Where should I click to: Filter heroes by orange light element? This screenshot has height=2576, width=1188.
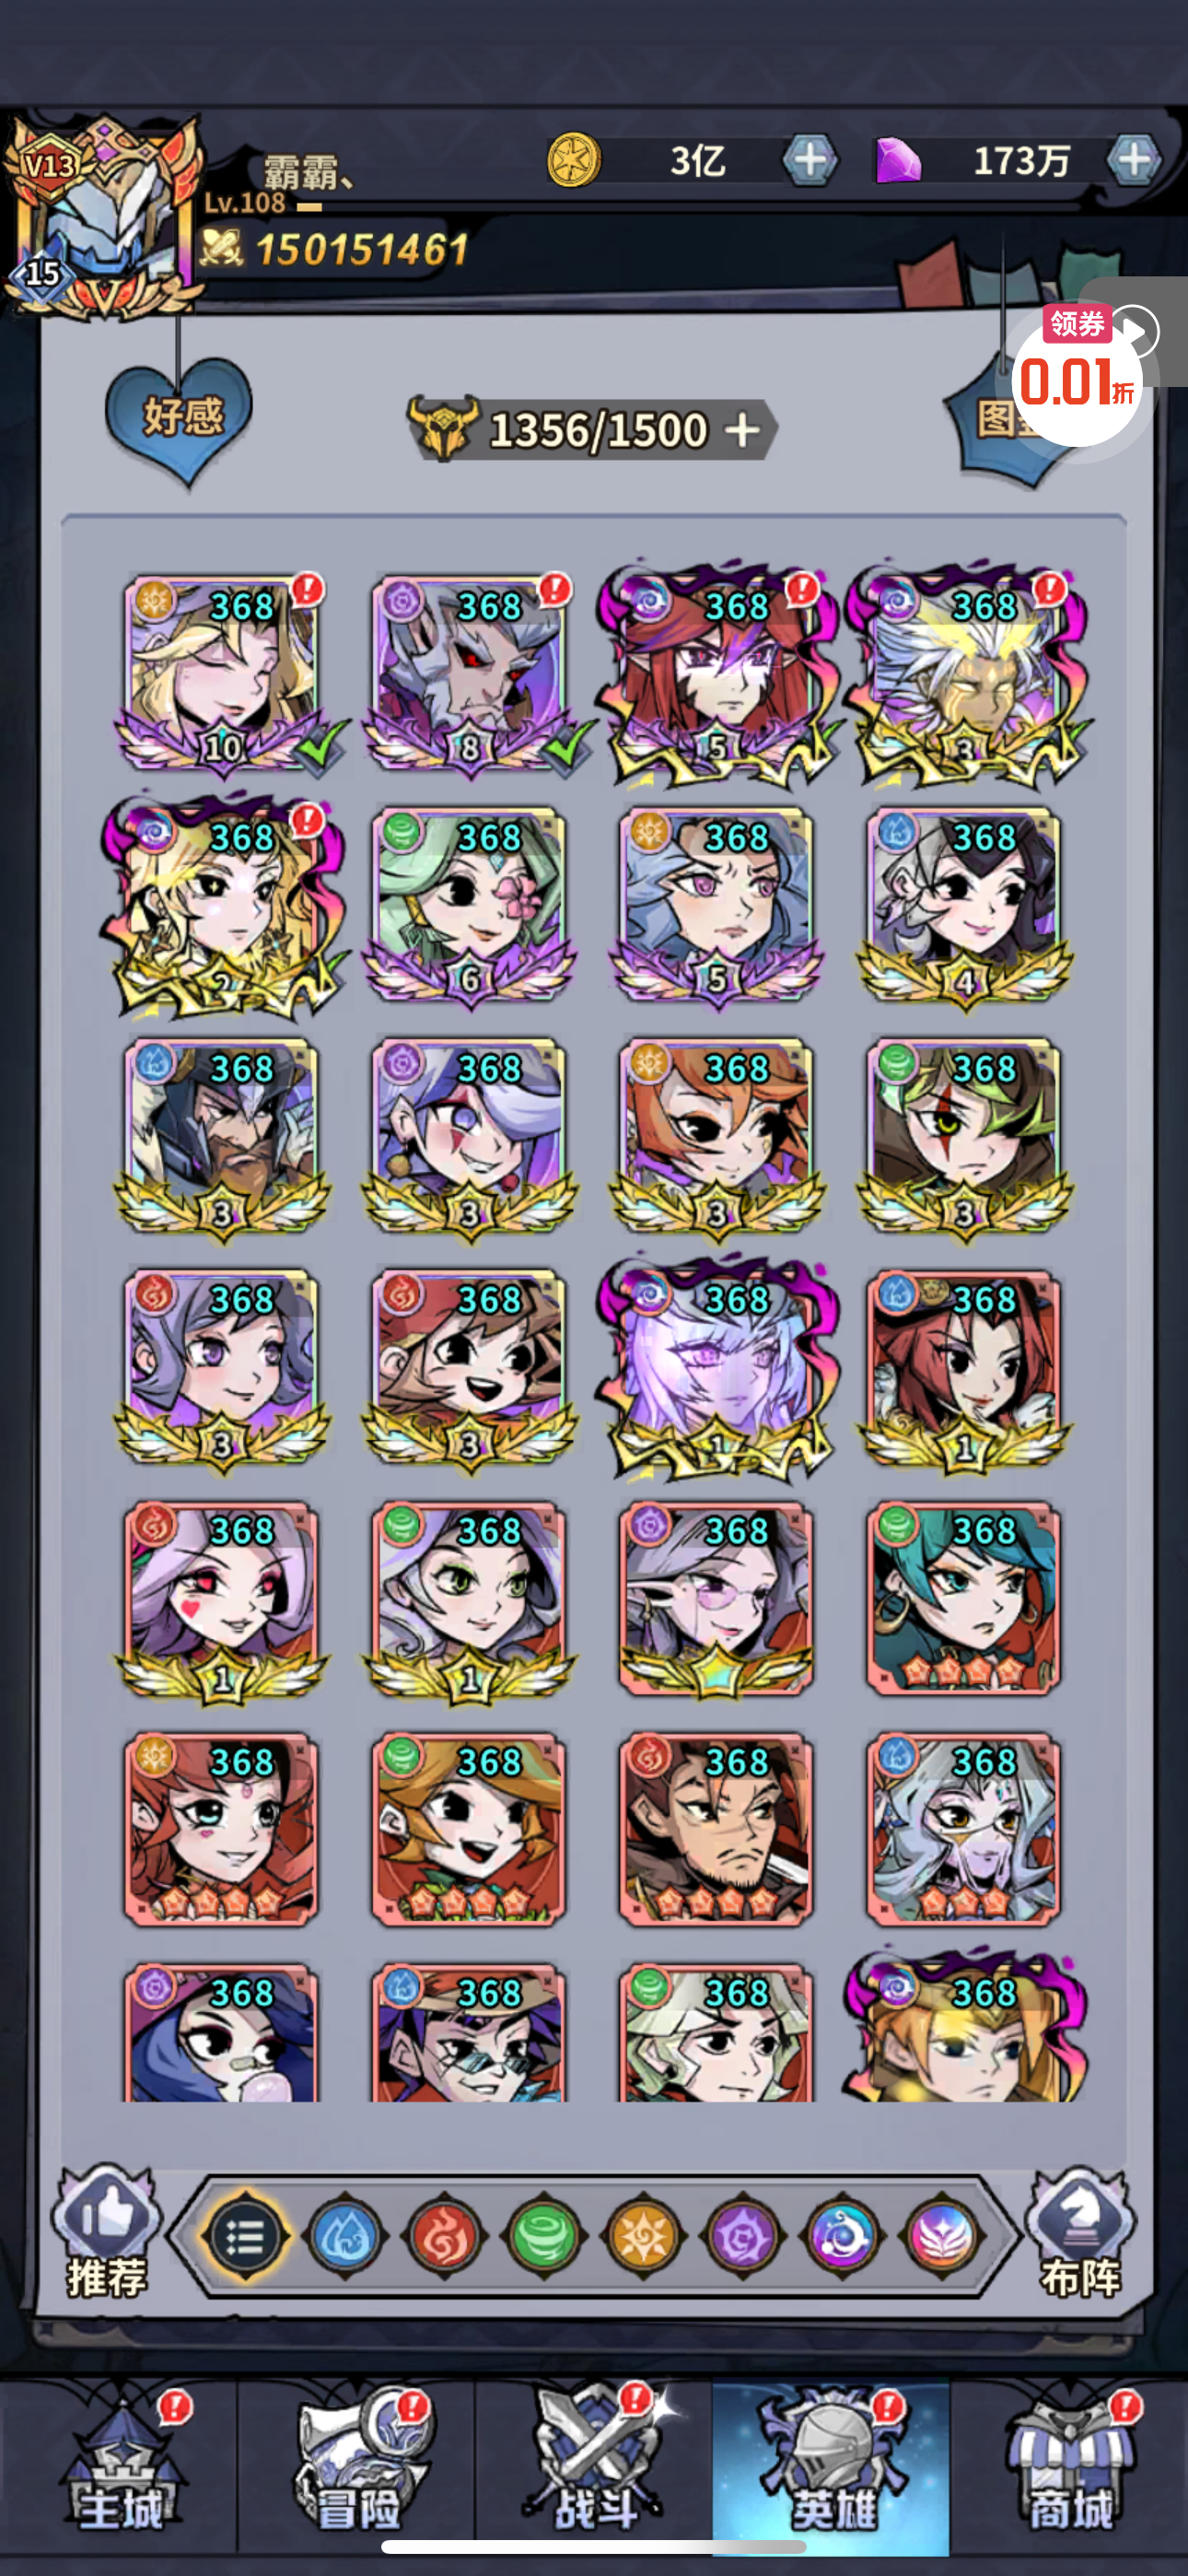point(643,2238)
